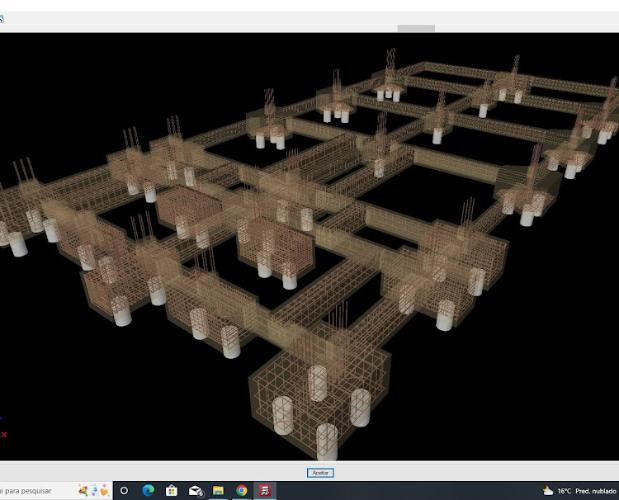This screenshot has height=500, width=619.
Task: Open the Mail app taskbar icon
Action: point(195,491)
